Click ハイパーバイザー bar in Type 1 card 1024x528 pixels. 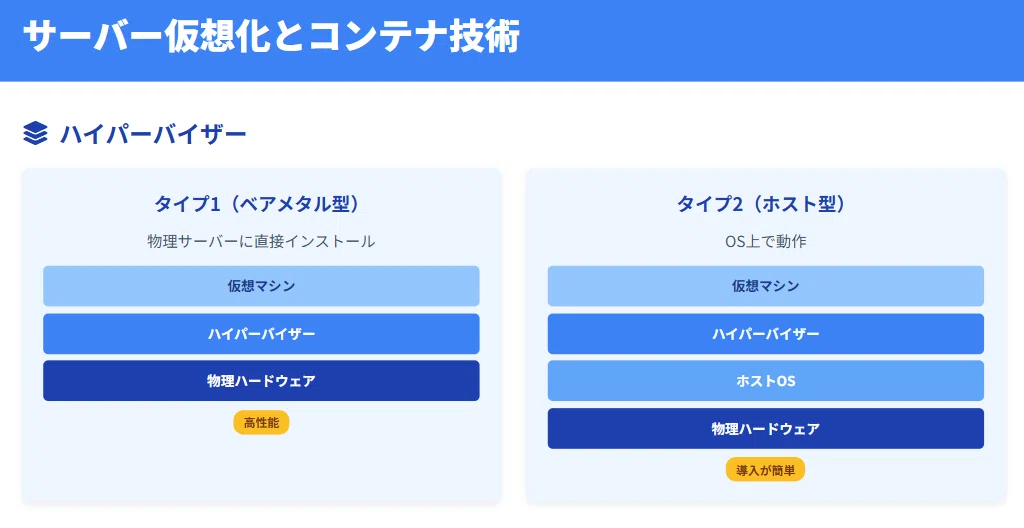point(261,333)
